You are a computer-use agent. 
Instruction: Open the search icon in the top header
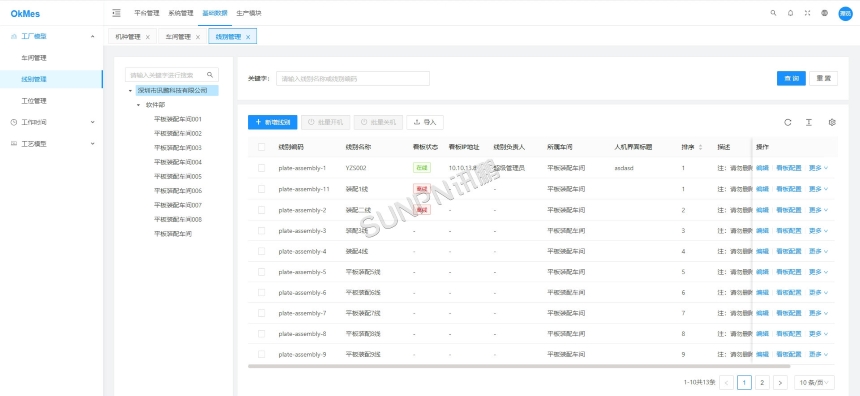pyautogui.click(x=773, y=13)
